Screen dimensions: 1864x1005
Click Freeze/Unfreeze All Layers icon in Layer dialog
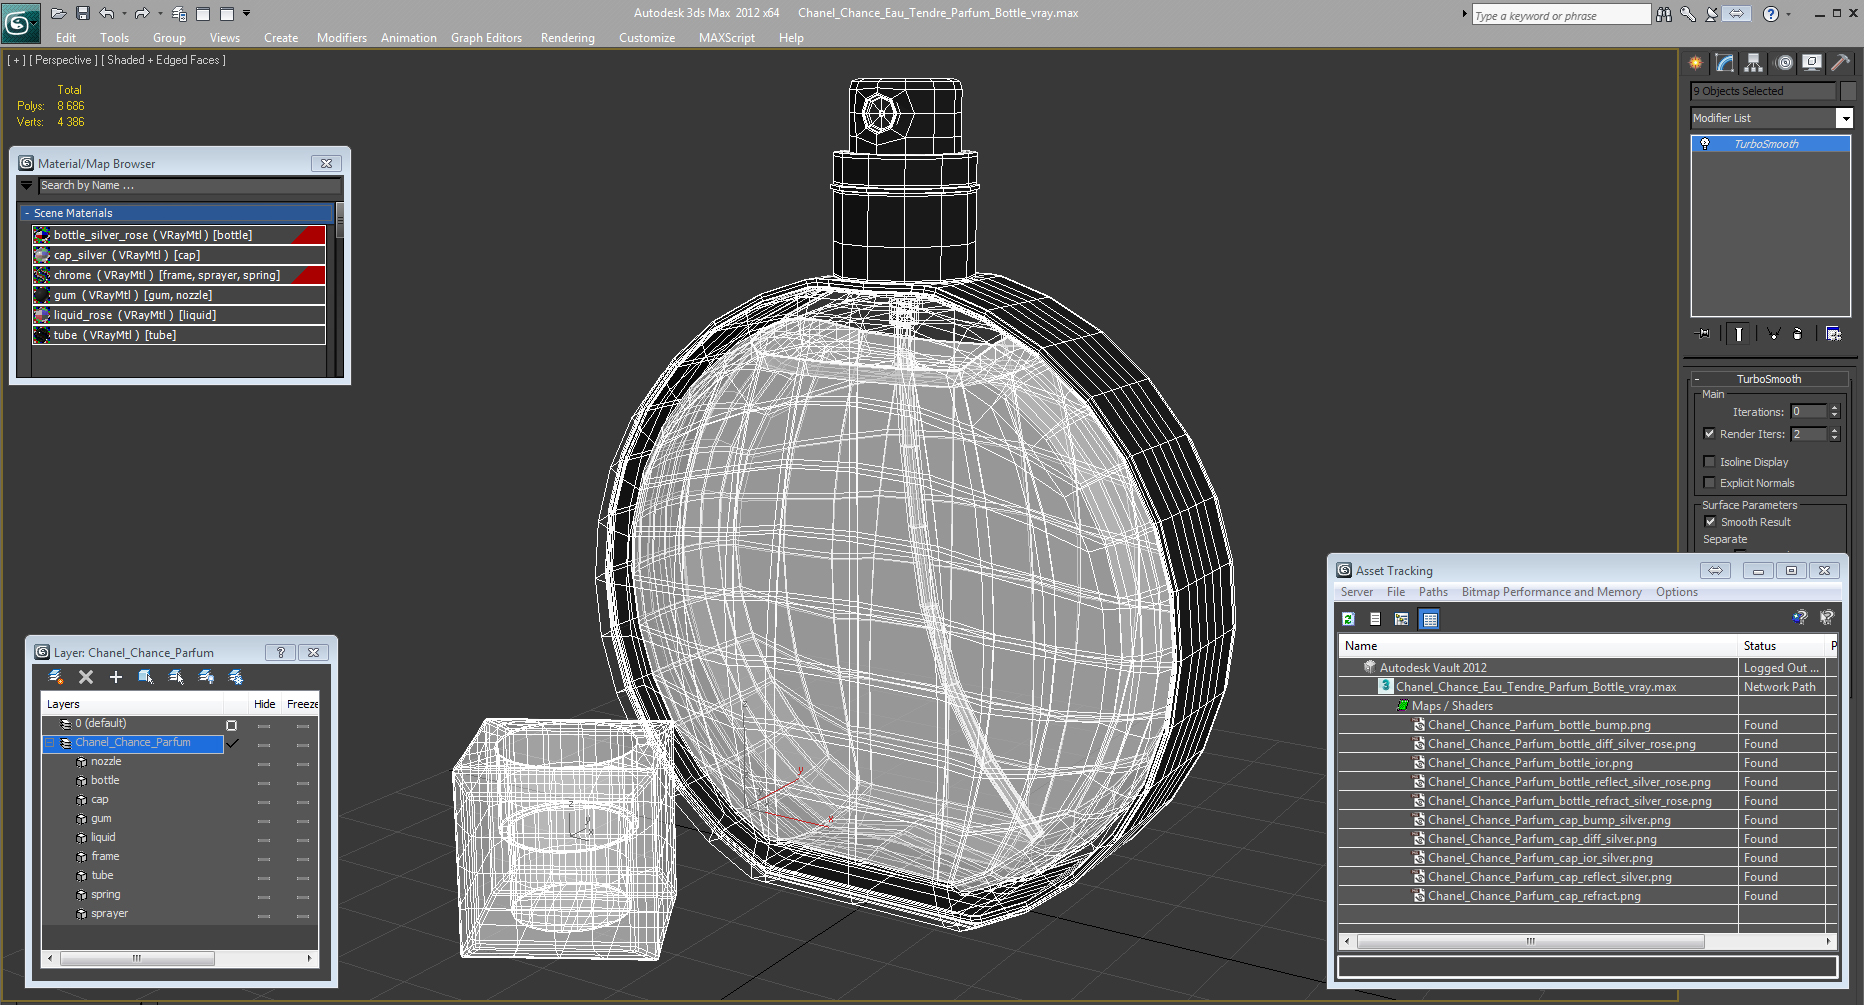point(236,677)
